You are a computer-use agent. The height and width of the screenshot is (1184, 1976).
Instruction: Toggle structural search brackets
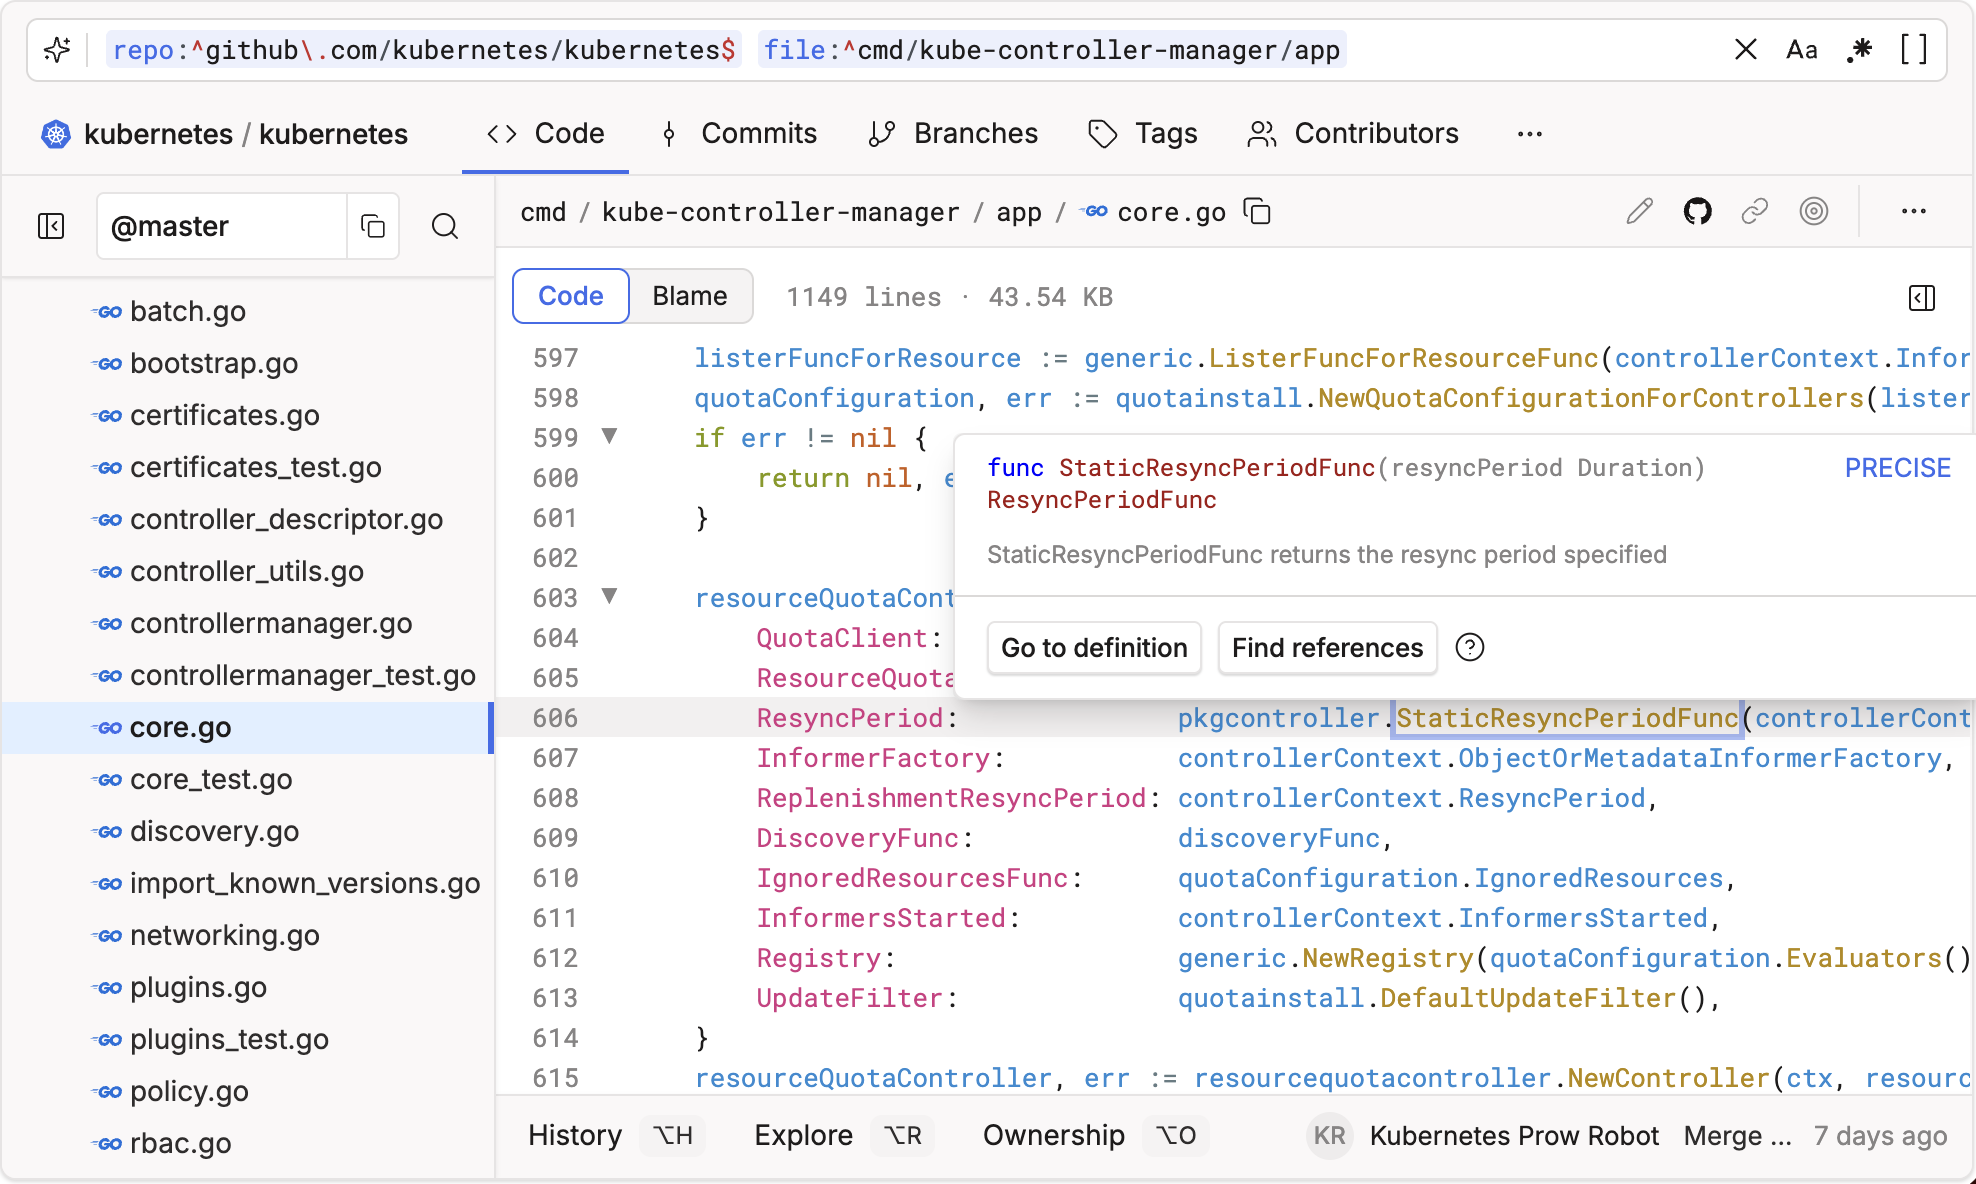1913,49
